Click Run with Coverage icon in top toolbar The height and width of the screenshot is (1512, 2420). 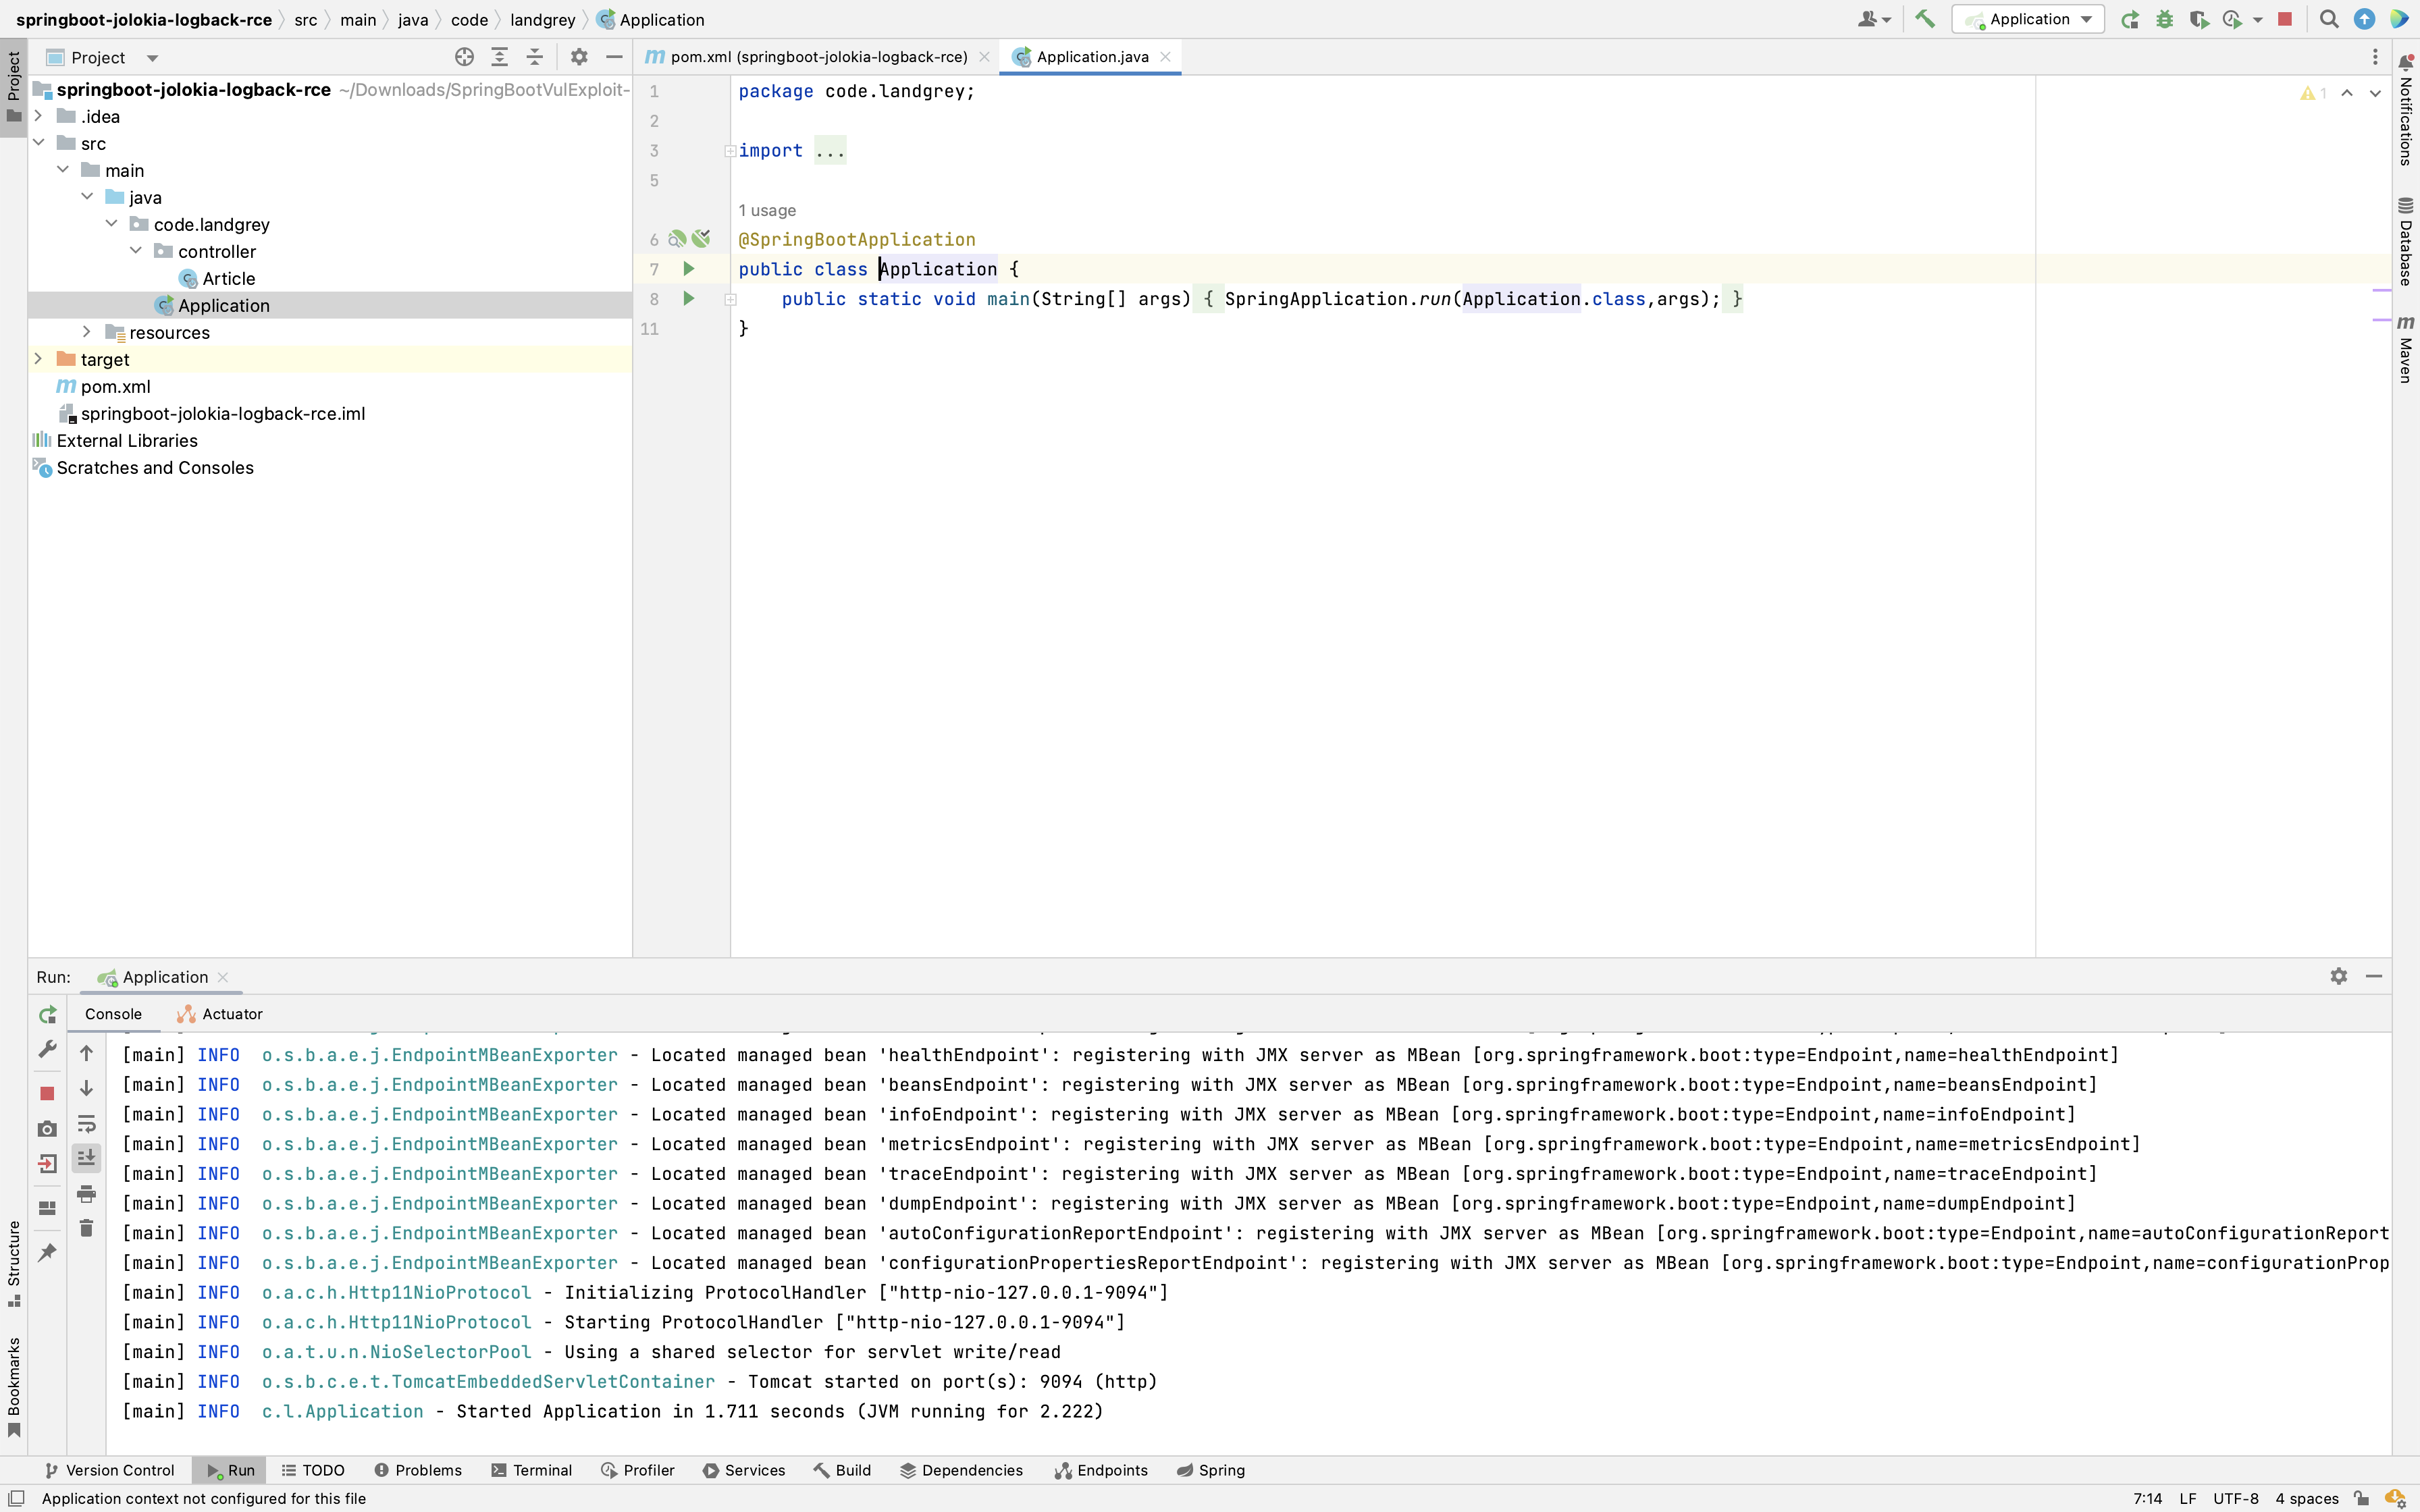click(x=2198, y=19)
